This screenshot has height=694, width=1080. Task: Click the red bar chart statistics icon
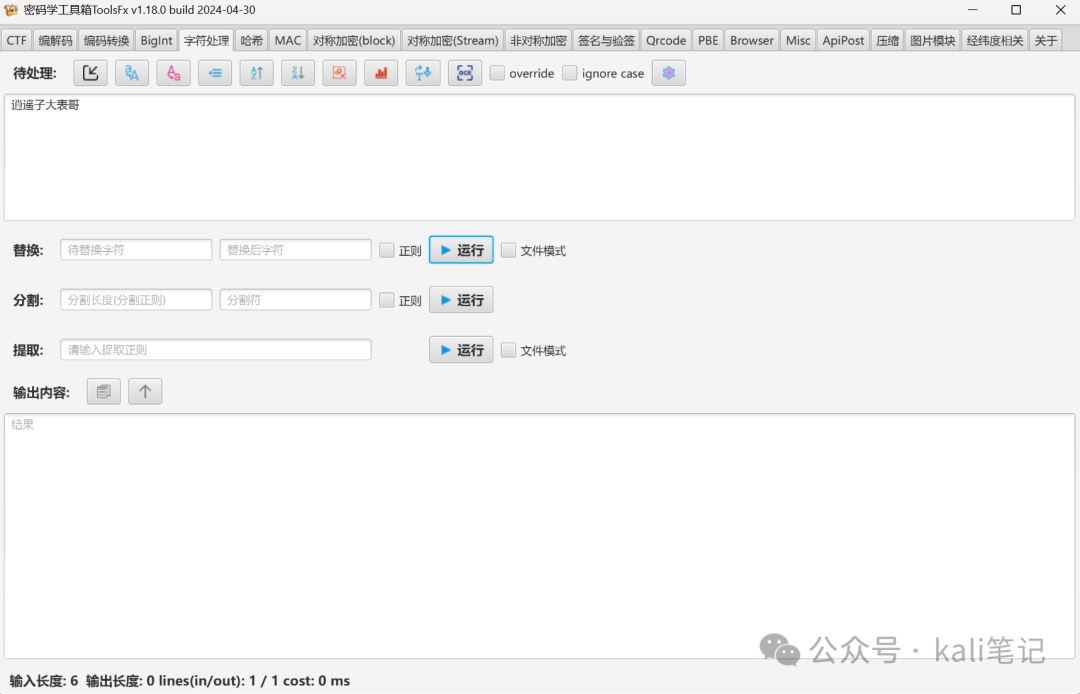click(x=381, y=73)
